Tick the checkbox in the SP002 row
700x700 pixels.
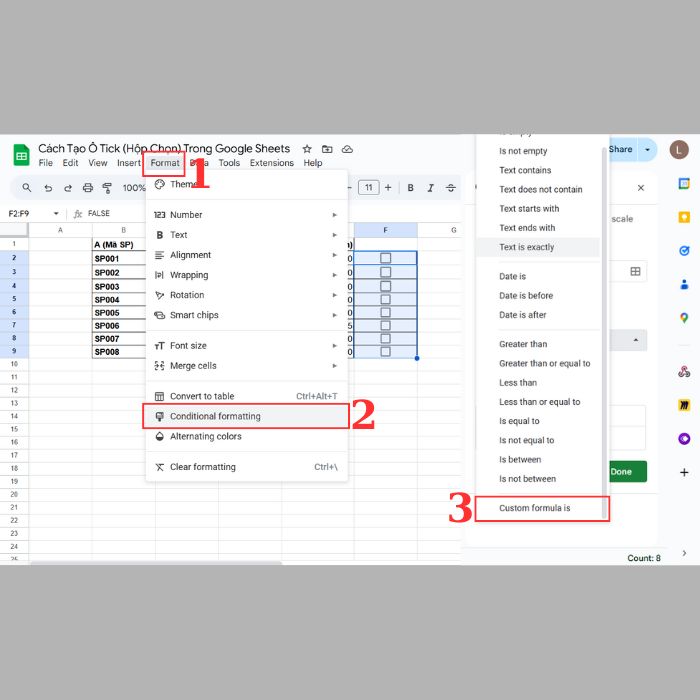[385, 272]
